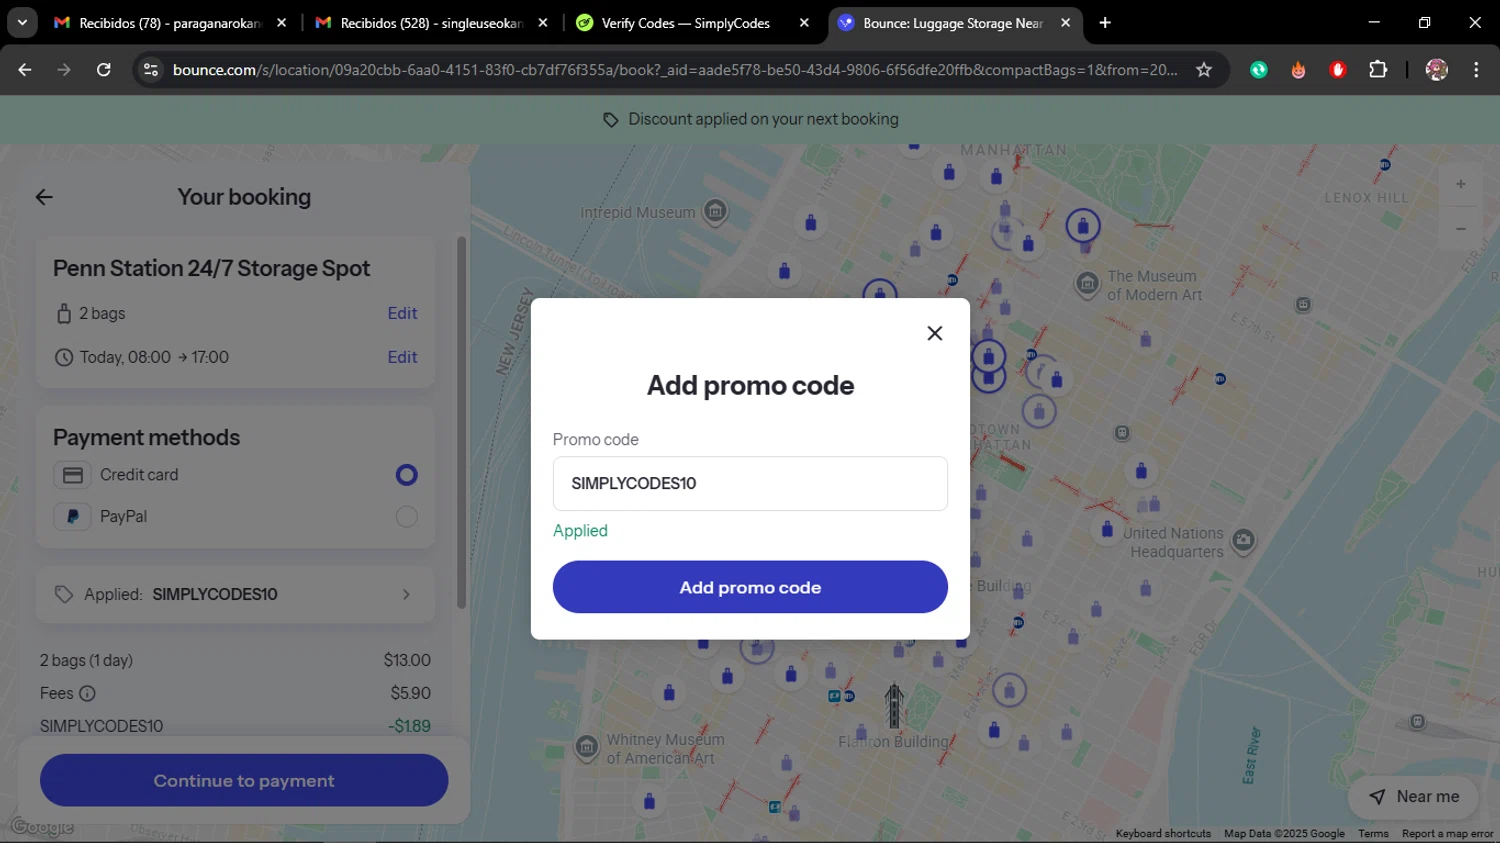Click the '-$1.89' discount amount
1500x843 pixels.
click(409, 726)
